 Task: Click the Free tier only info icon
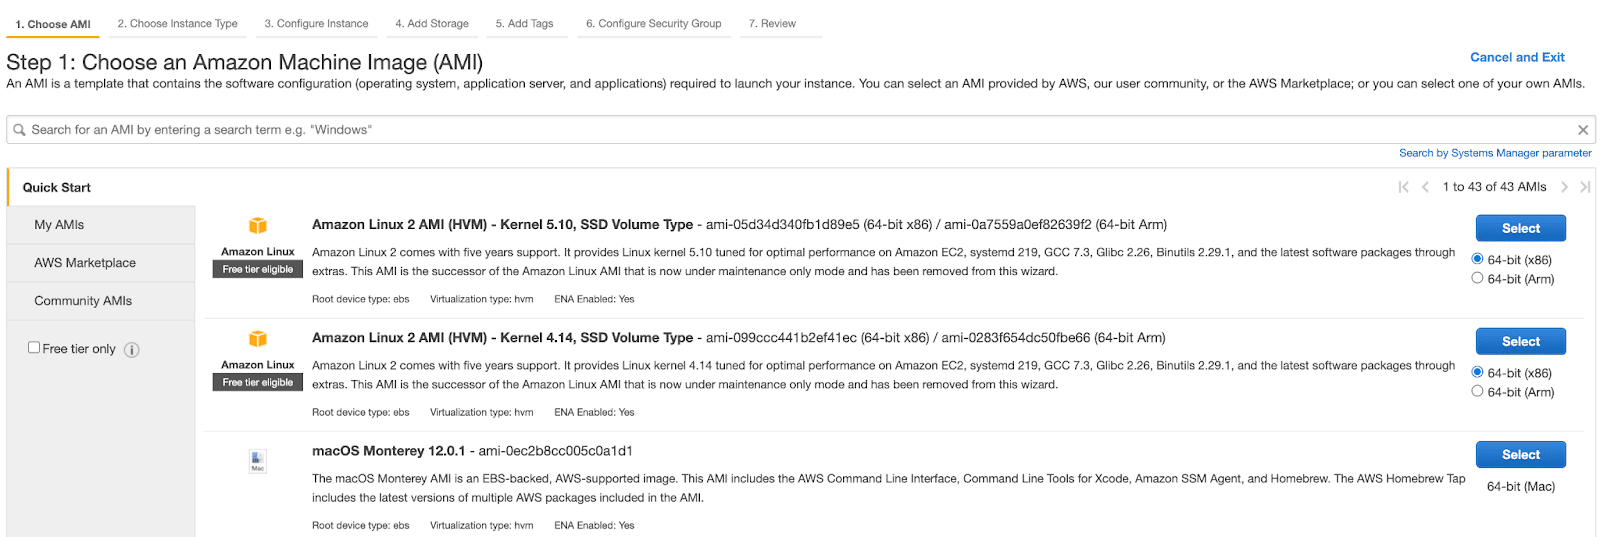132,350
